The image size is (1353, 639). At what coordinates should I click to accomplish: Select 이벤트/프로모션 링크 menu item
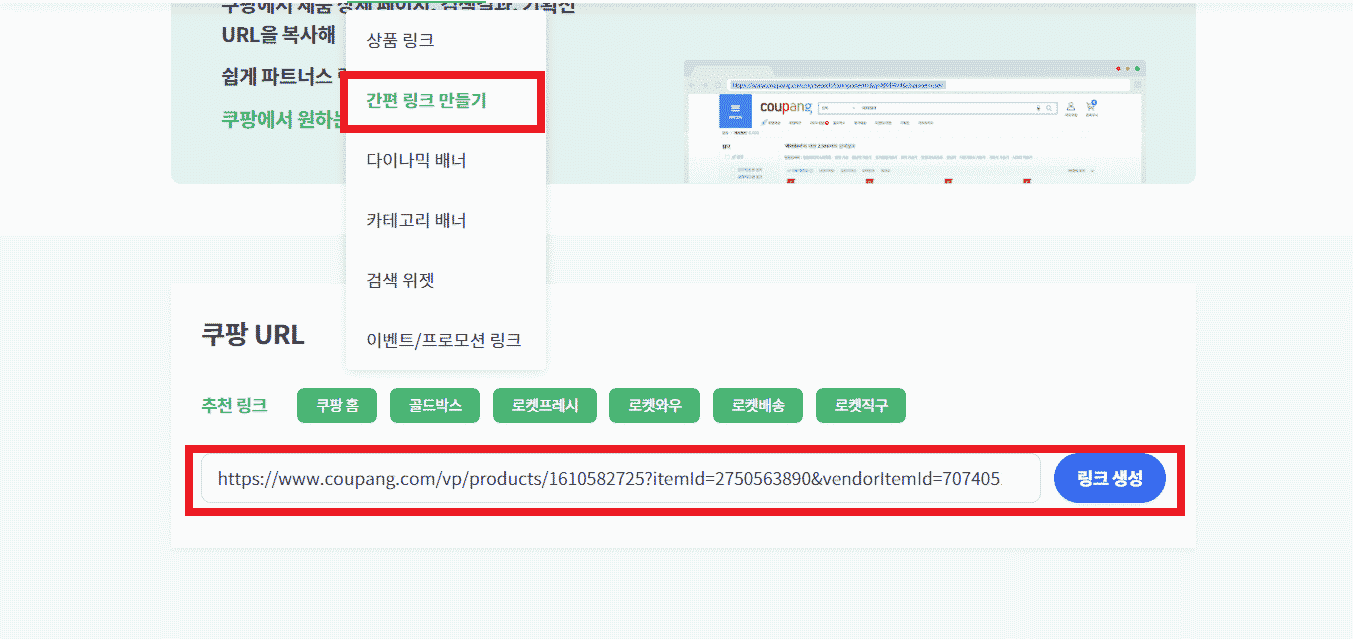click(x=446, y=340)
